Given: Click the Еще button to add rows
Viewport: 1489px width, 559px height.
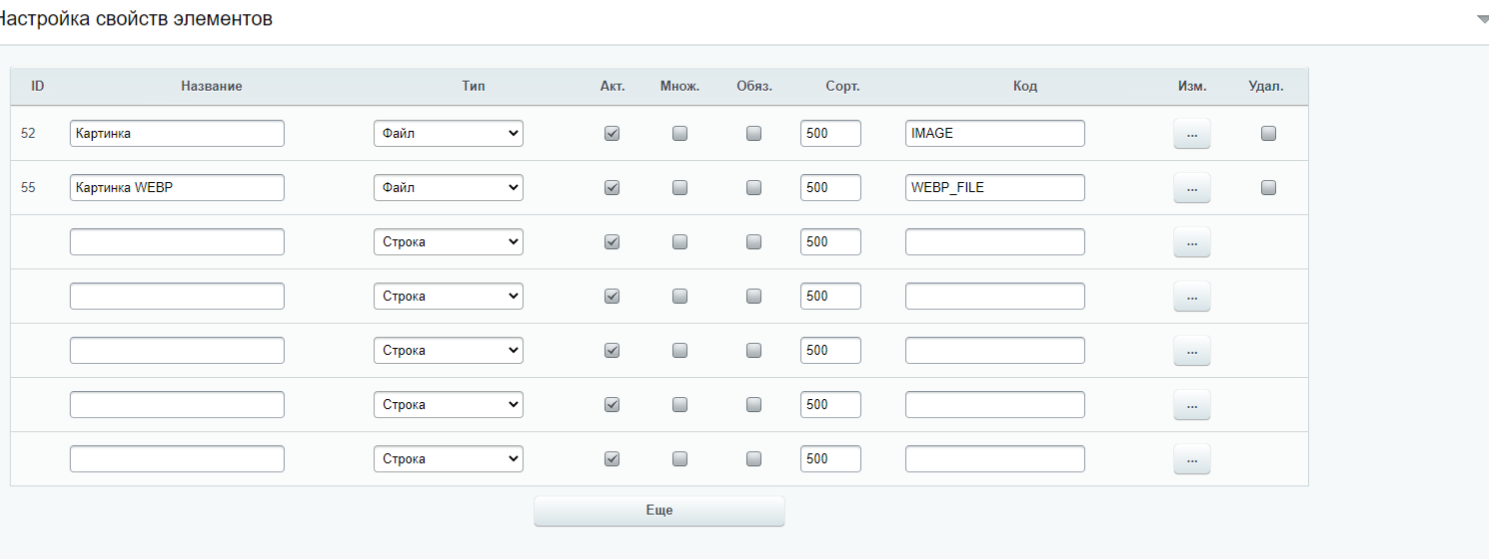Looking at the screenshot, I should [659, 510].
